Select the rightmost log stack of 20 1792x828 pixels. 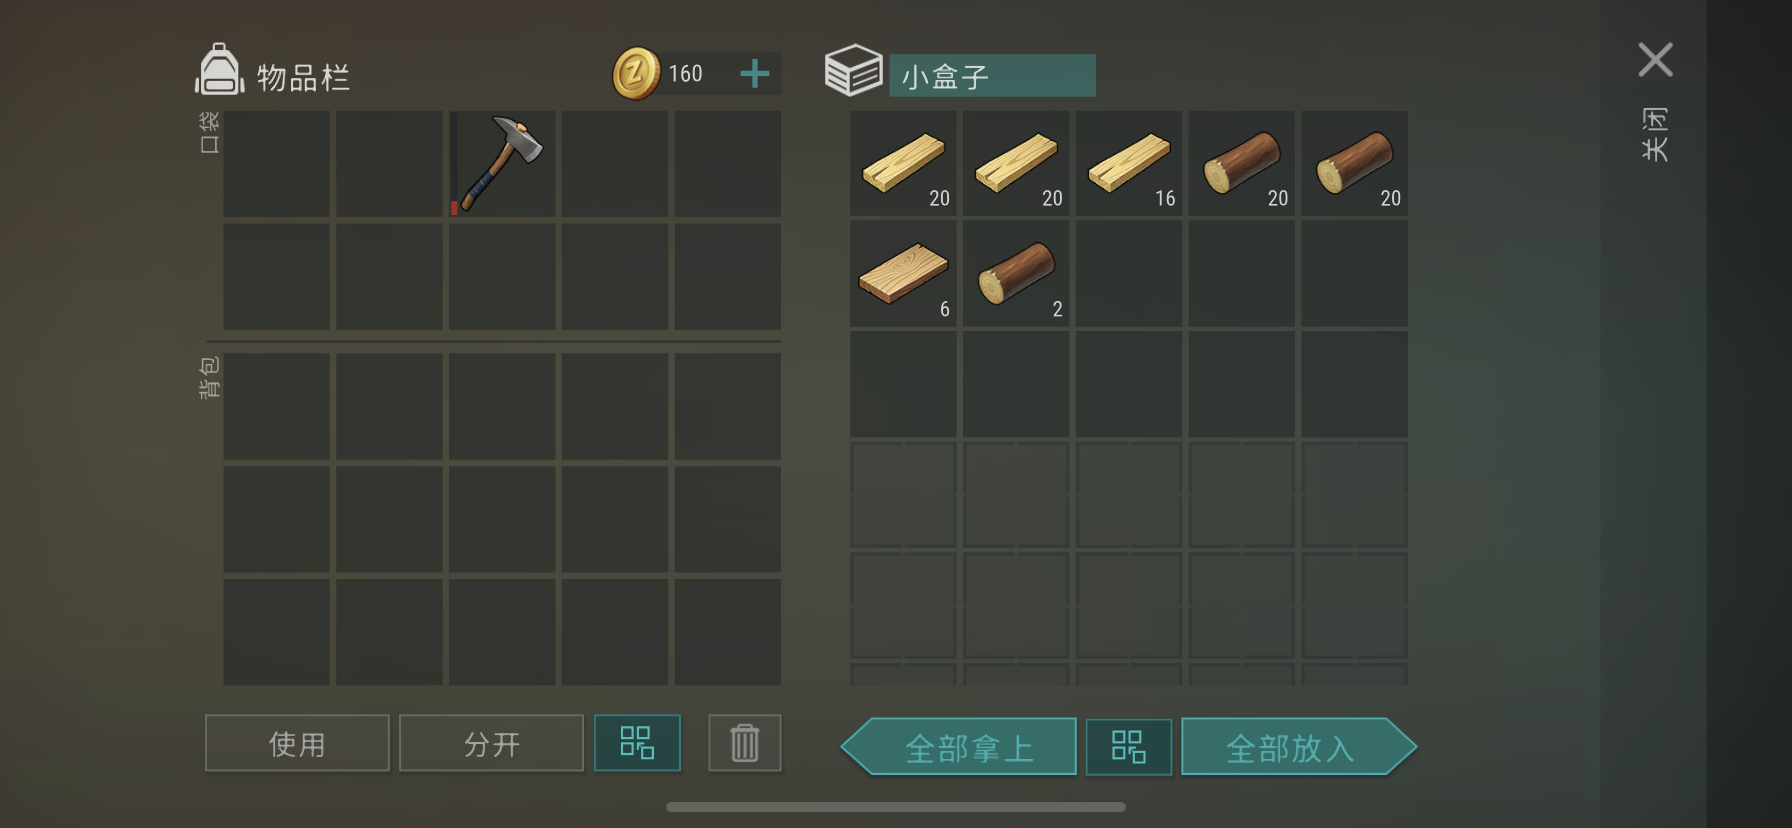coord(1355,164)
